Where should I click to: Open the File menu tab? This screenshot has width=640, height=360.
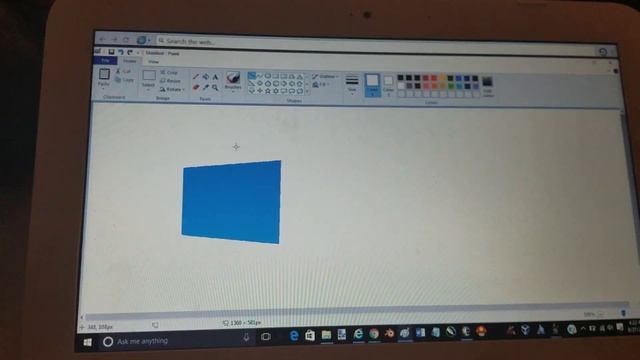point(105,61)
